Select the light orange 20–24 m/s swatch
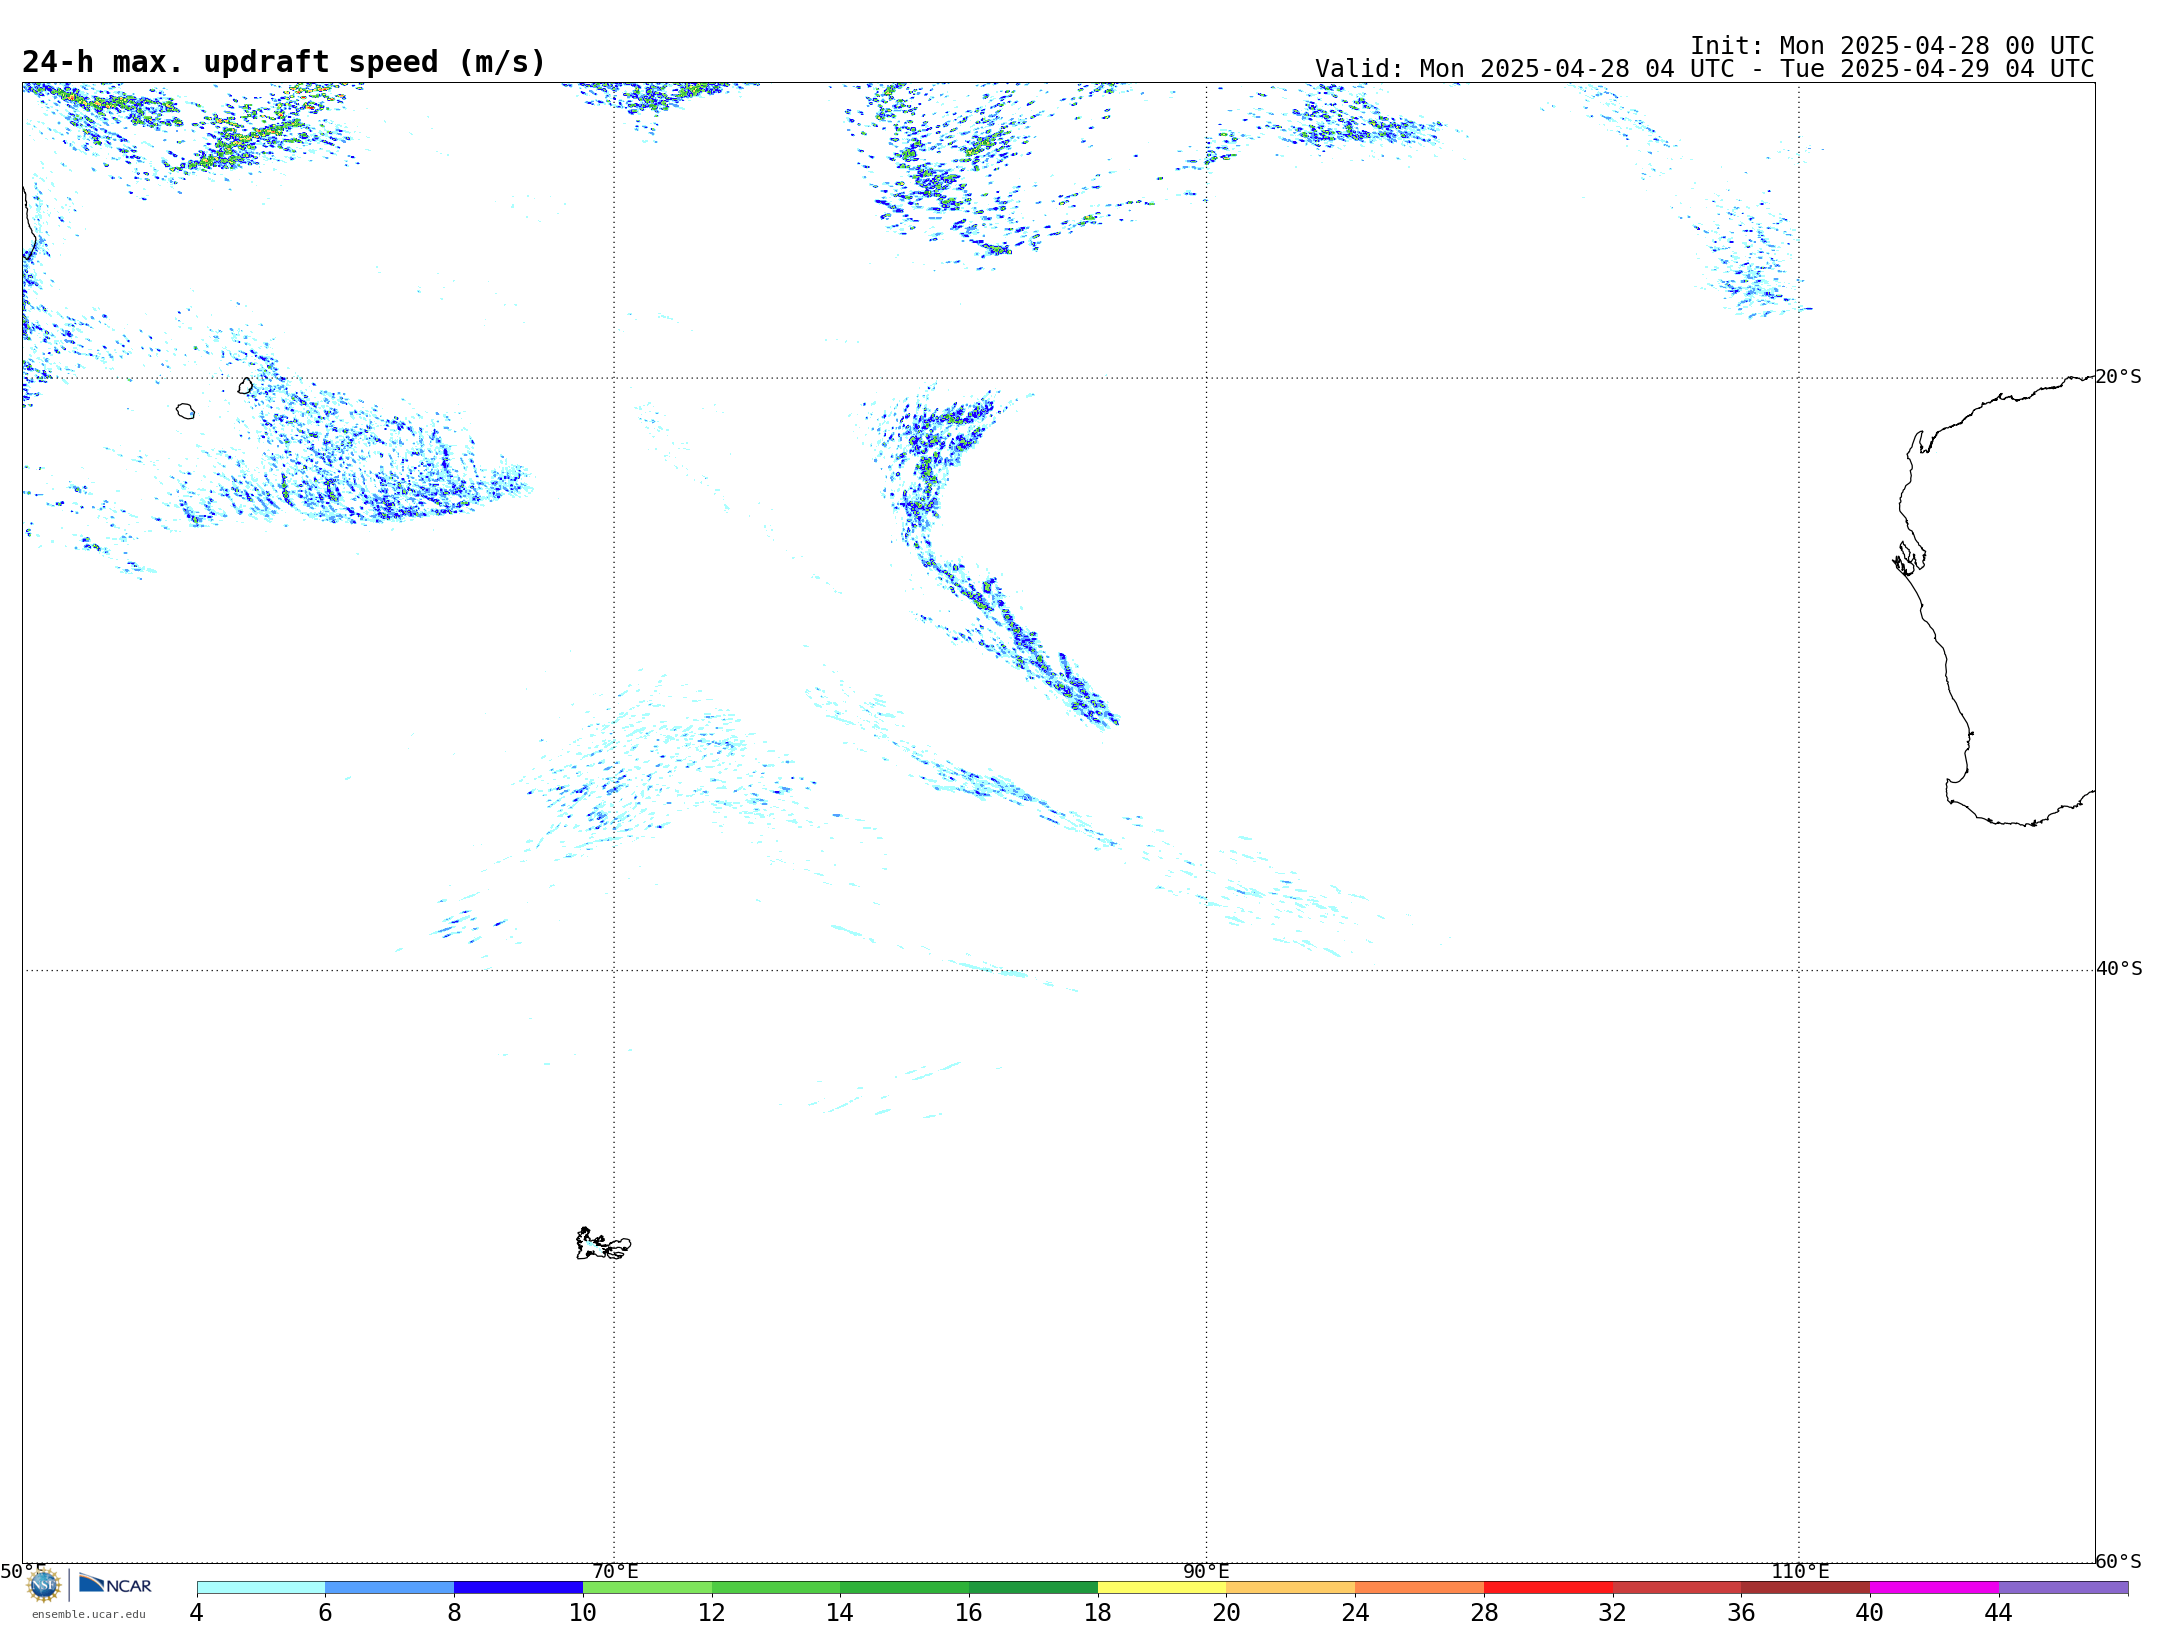 pyautogui.click(x=1291, y=1588)
